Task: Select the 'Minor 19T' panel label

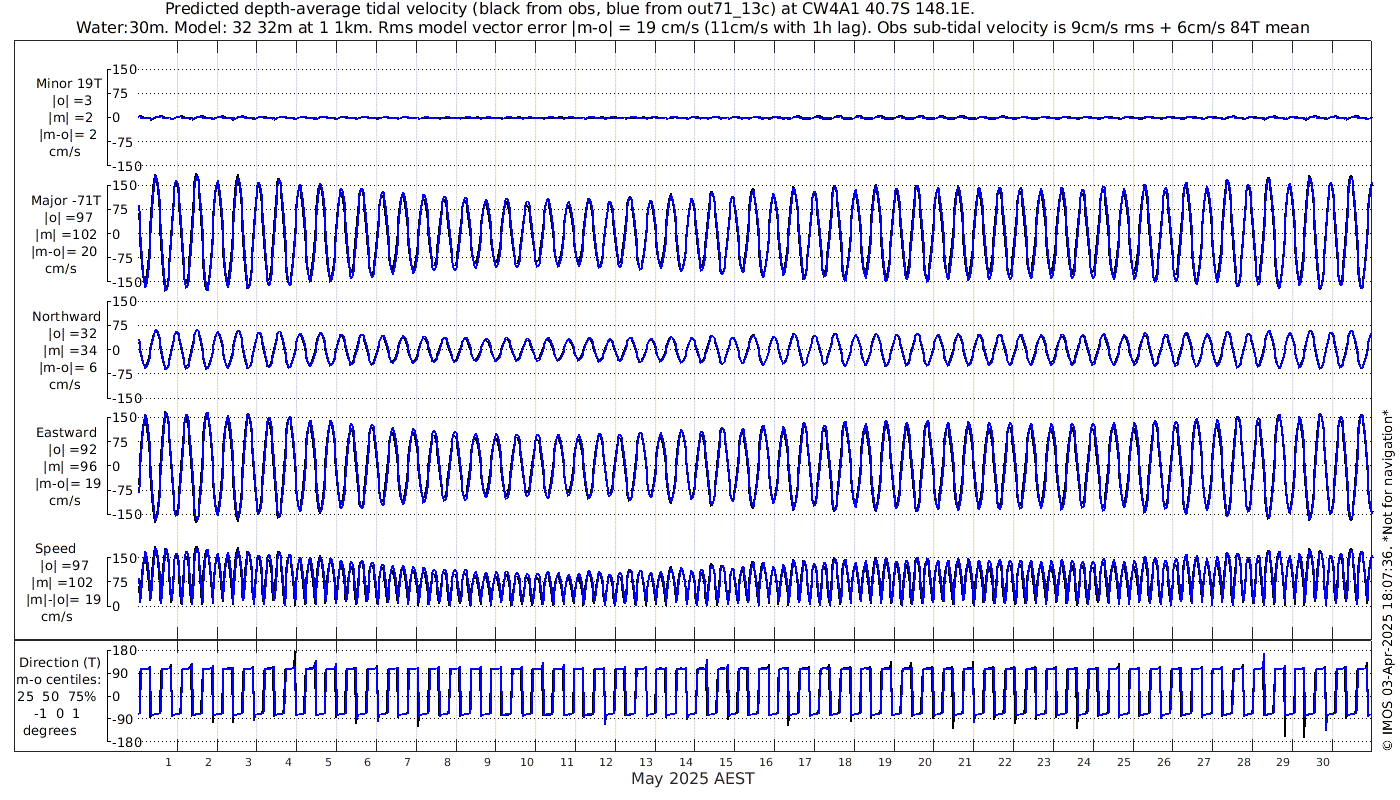Action: pyautogui.click(x=68, y=84)
